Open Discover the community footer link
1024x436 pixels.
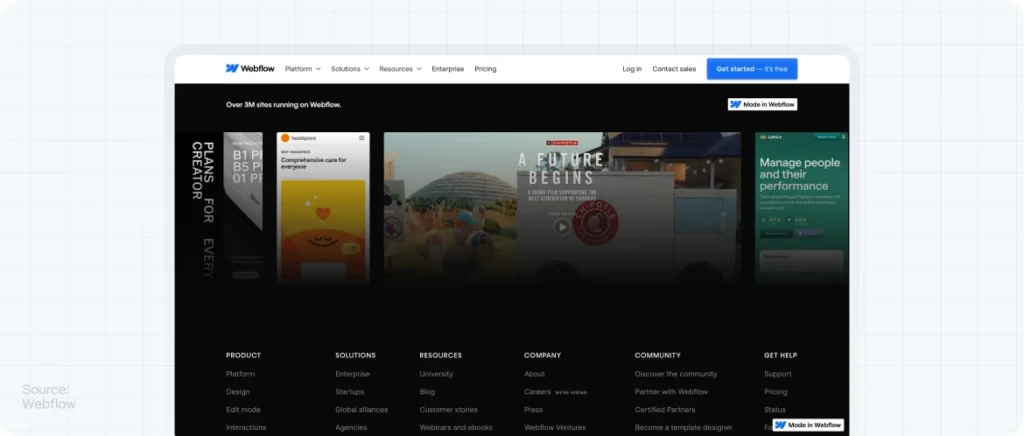pos(675,374)
